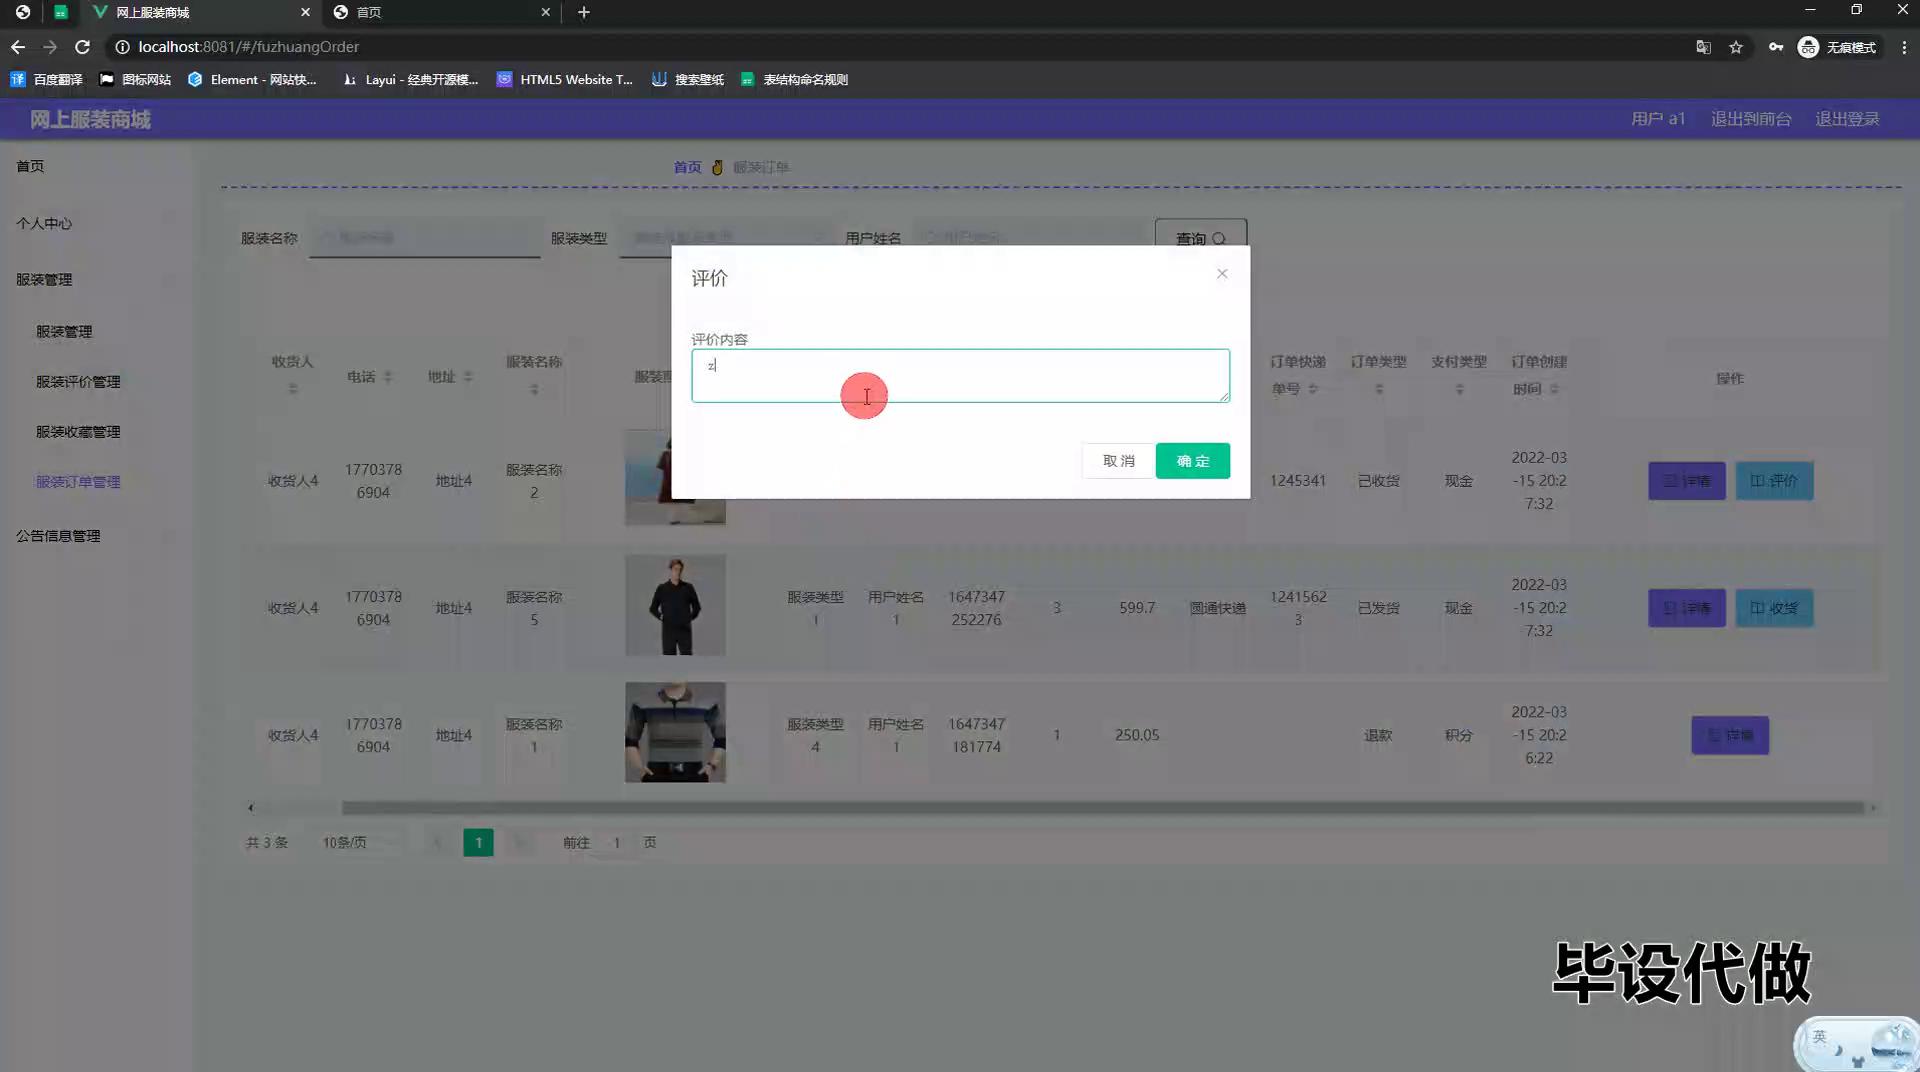Expand 个人中心 sidebar menu
This screenshot has width=1920, height=1072.
pos(44,223)
